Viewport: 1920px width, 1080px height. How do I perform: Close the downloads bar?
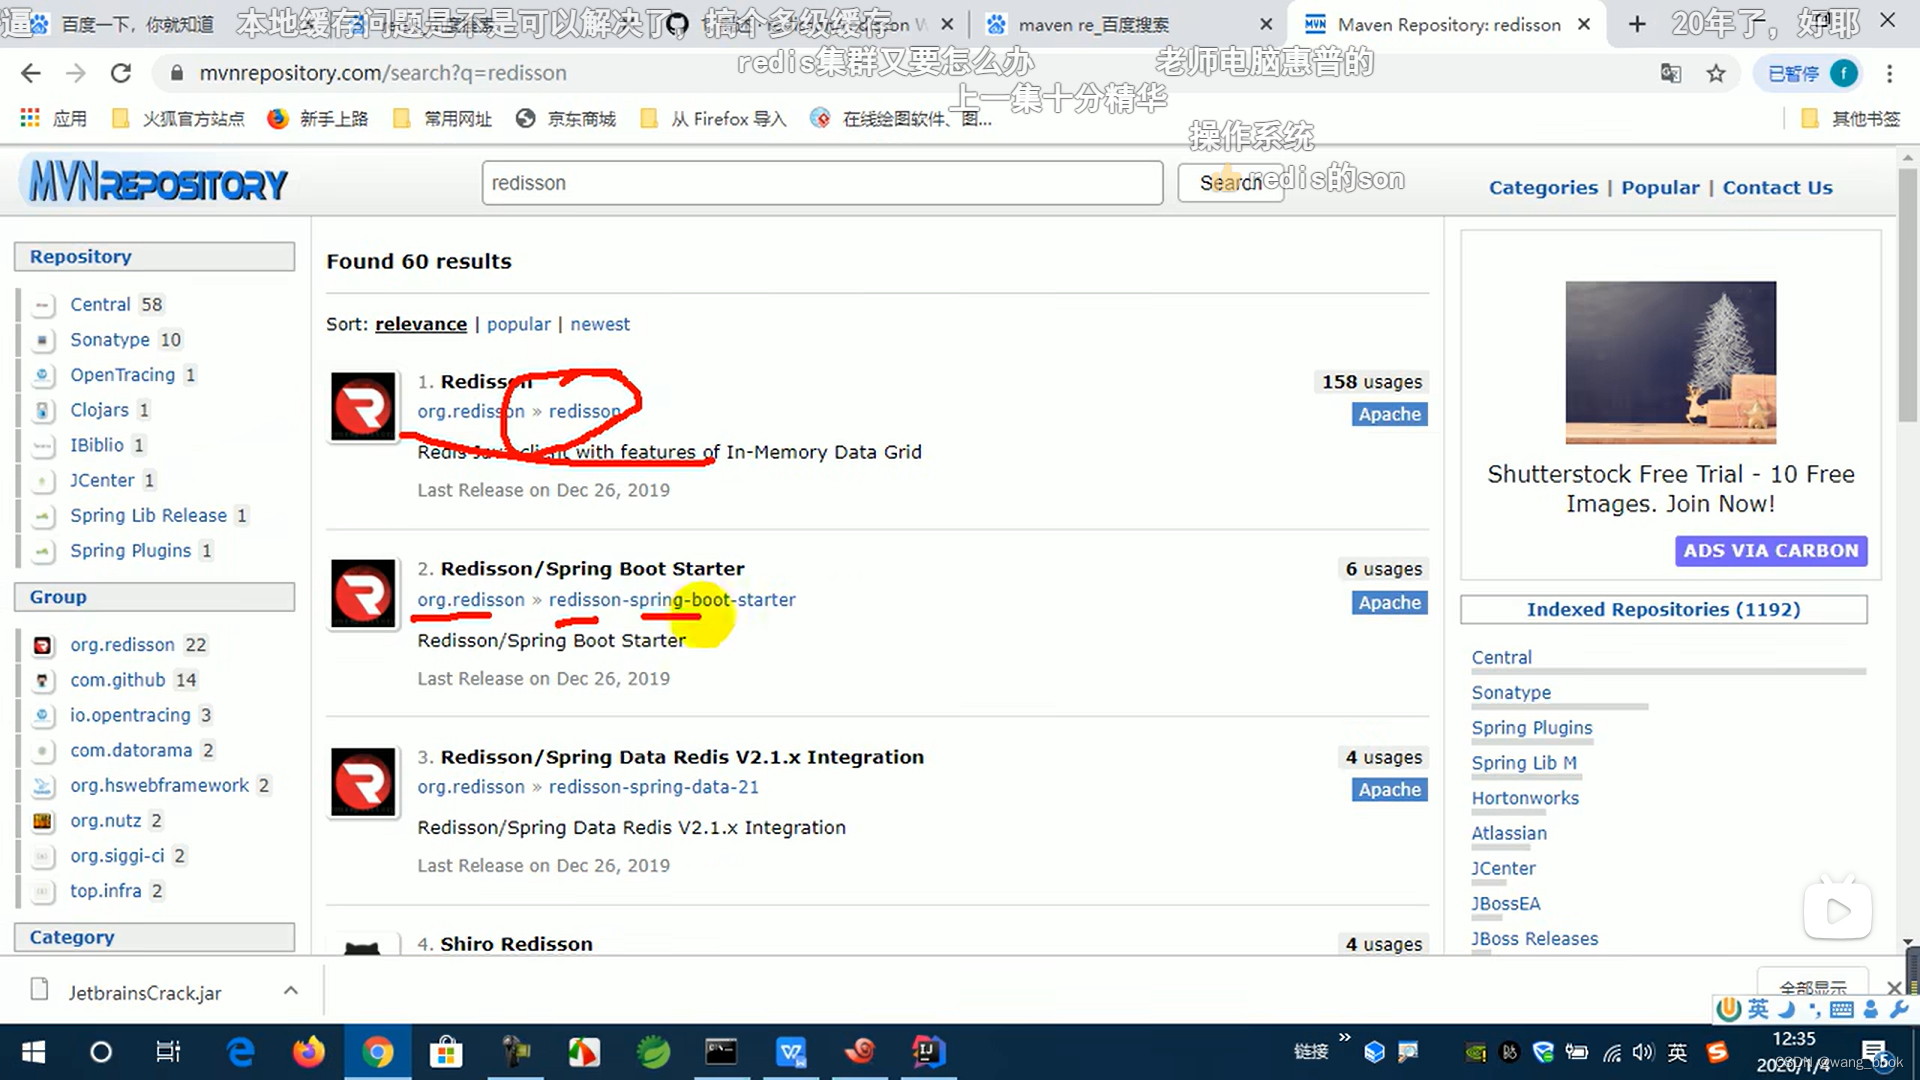tap(1894, 987)
